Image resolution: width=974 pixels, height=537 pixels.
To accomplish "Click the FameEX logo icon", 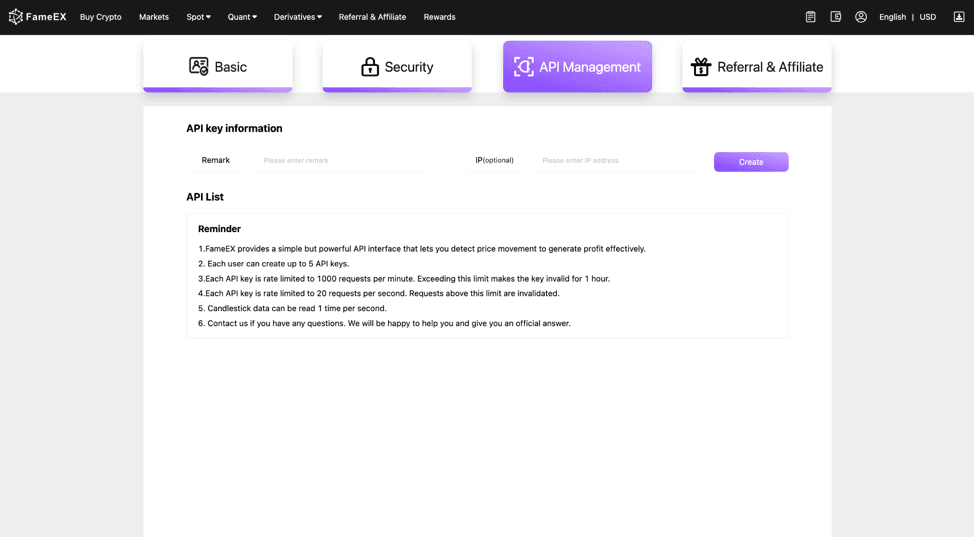I will pos(15,17).
